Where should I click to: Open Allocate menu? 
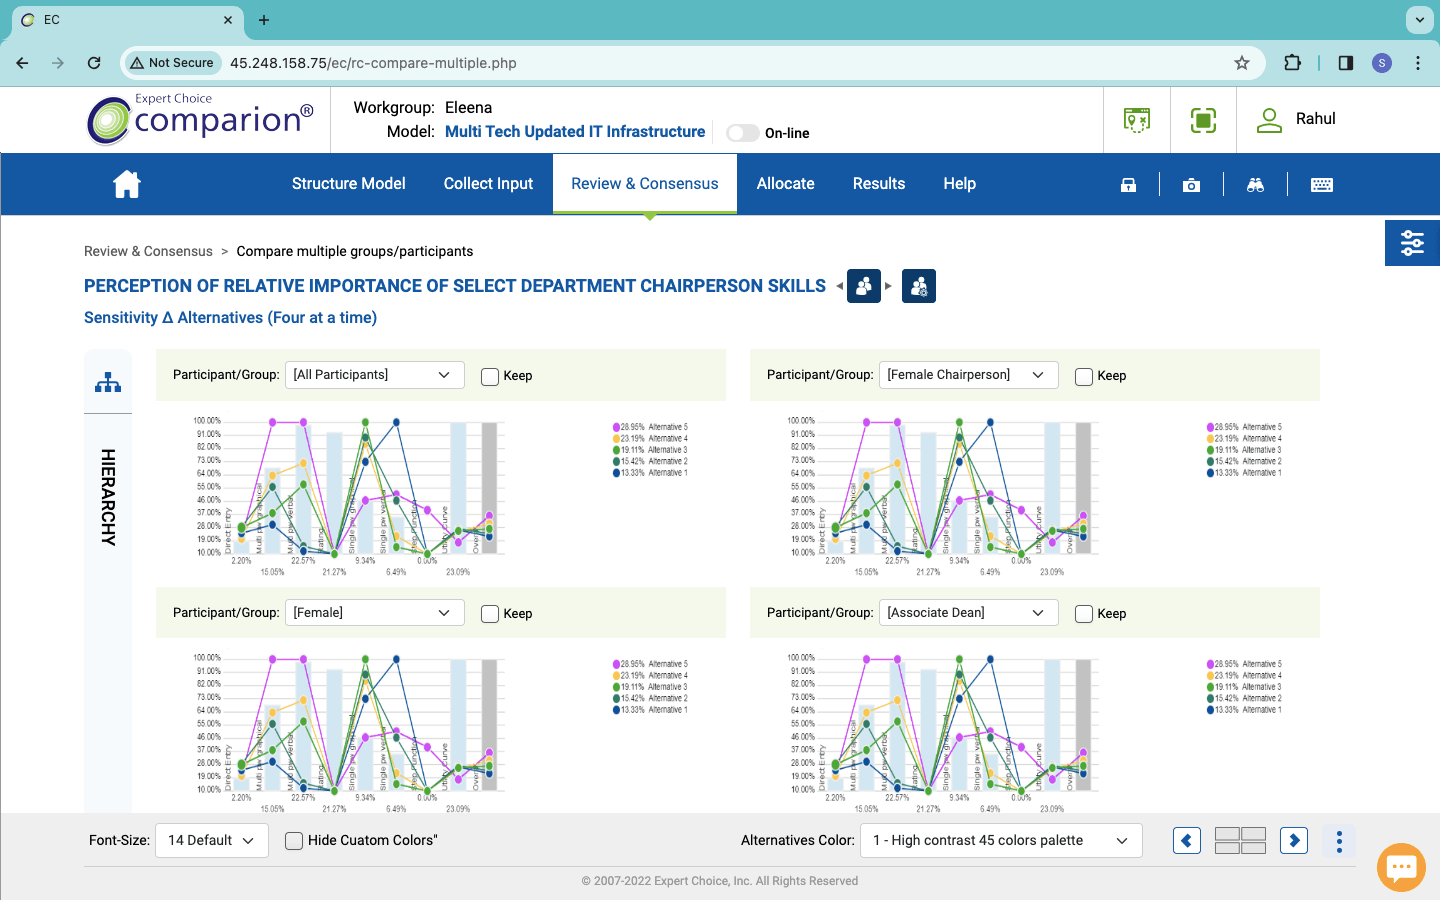[x=785, y=184]
